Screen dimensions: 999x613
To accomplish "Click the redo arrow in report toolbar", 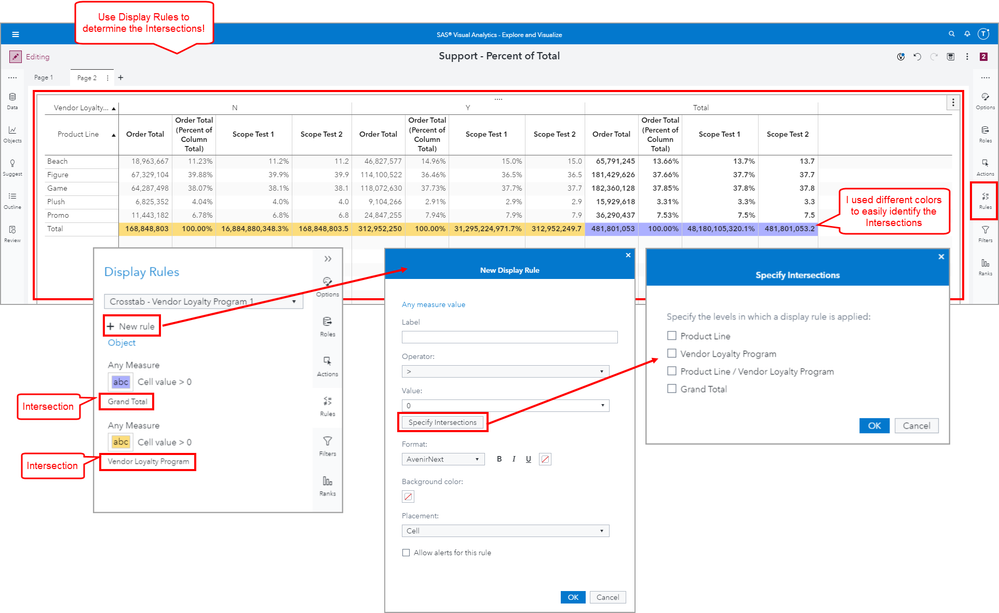I will tap(934, 57).
